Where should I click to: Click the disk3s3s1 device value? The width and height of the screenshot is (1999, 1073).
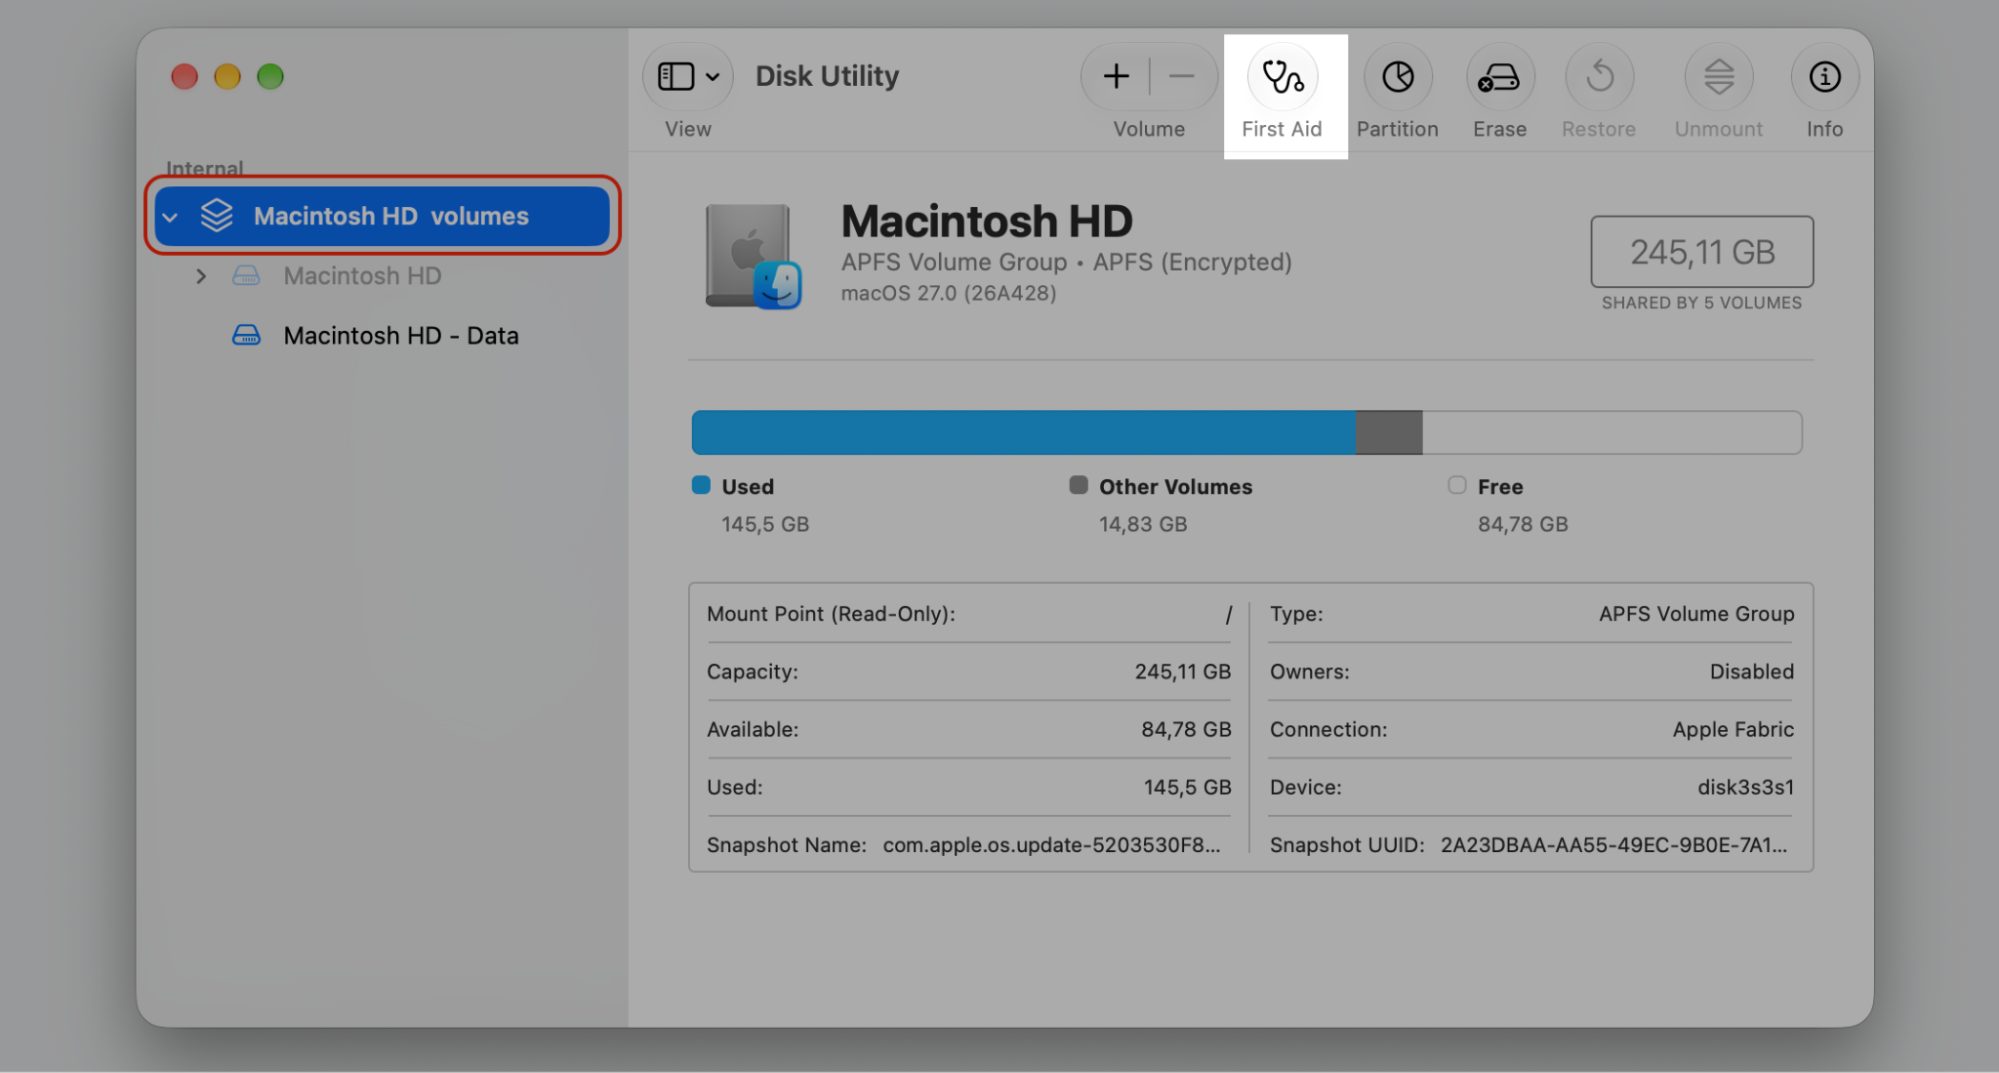(x=1745, y=787)
